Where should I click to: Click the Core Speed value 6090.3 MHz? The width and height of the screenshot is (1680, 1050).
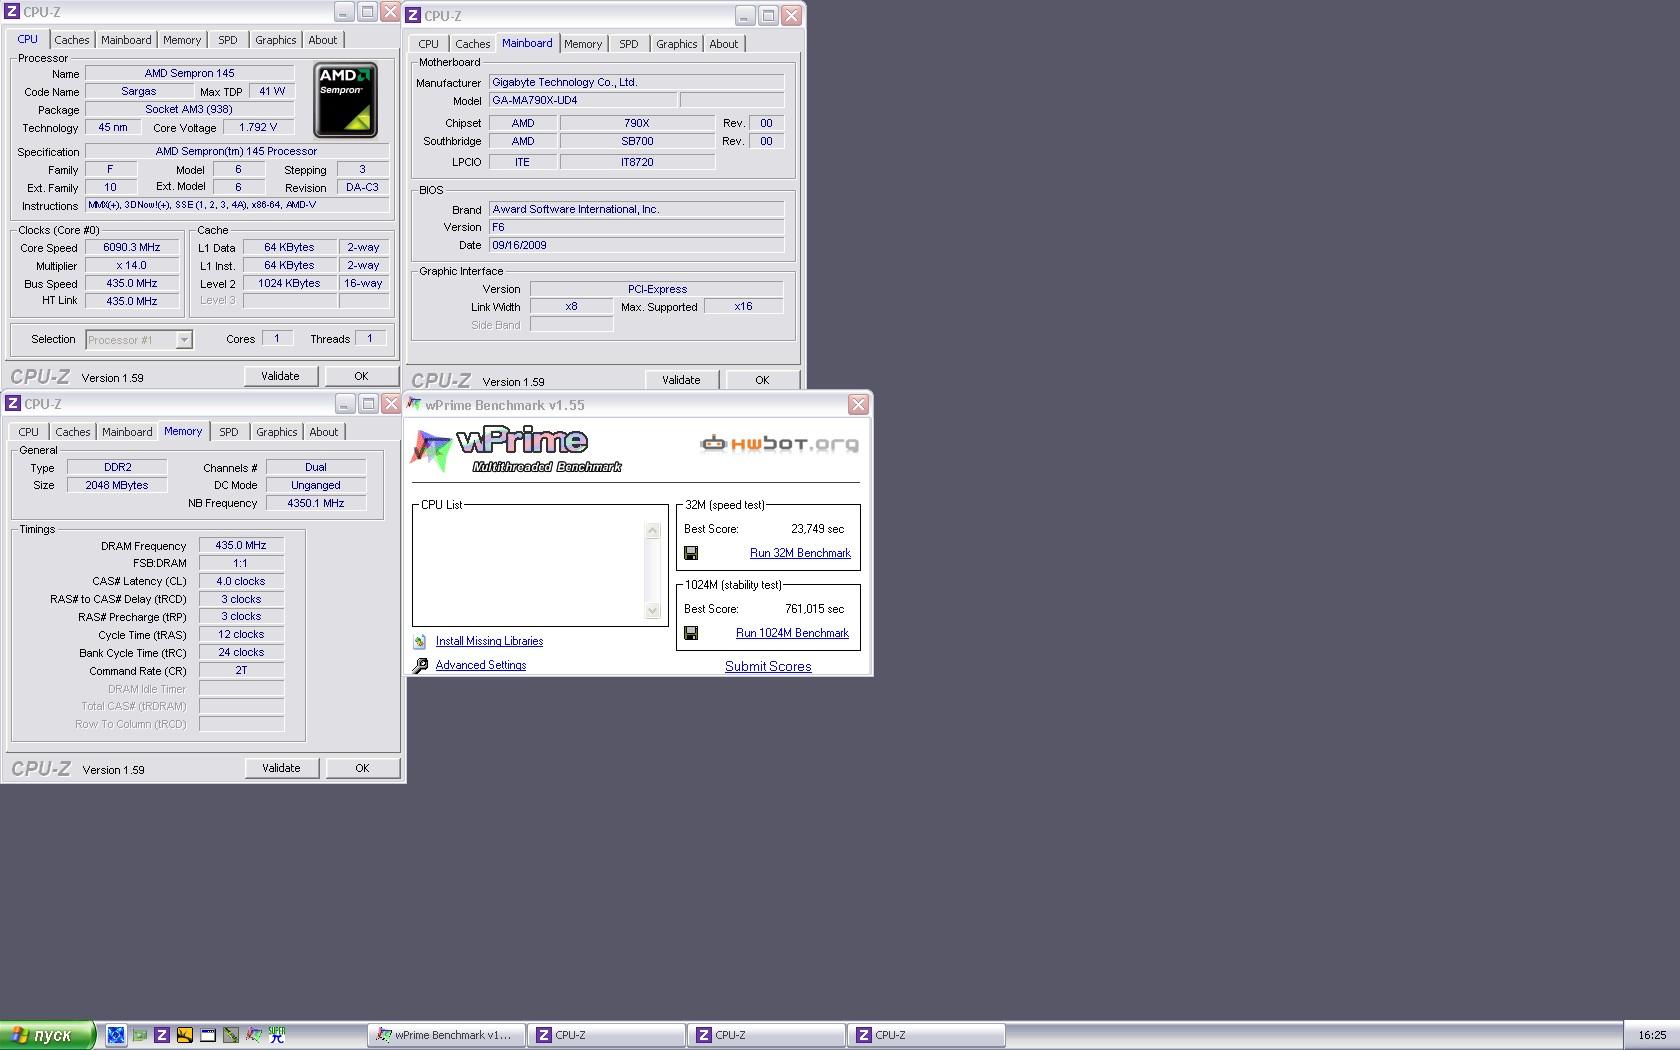point(132,247)
